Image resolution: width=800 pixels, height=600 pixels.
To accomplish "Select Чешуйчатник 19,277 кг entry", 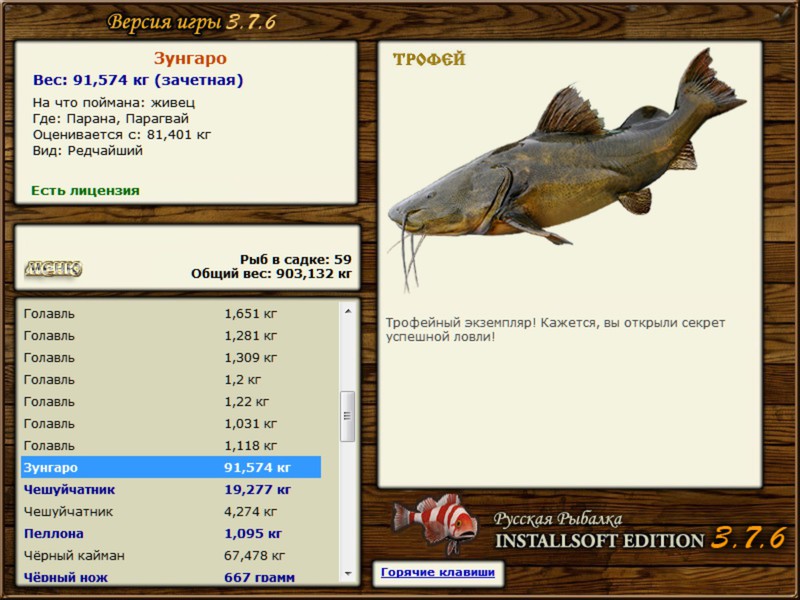I will tap(171, 490).
